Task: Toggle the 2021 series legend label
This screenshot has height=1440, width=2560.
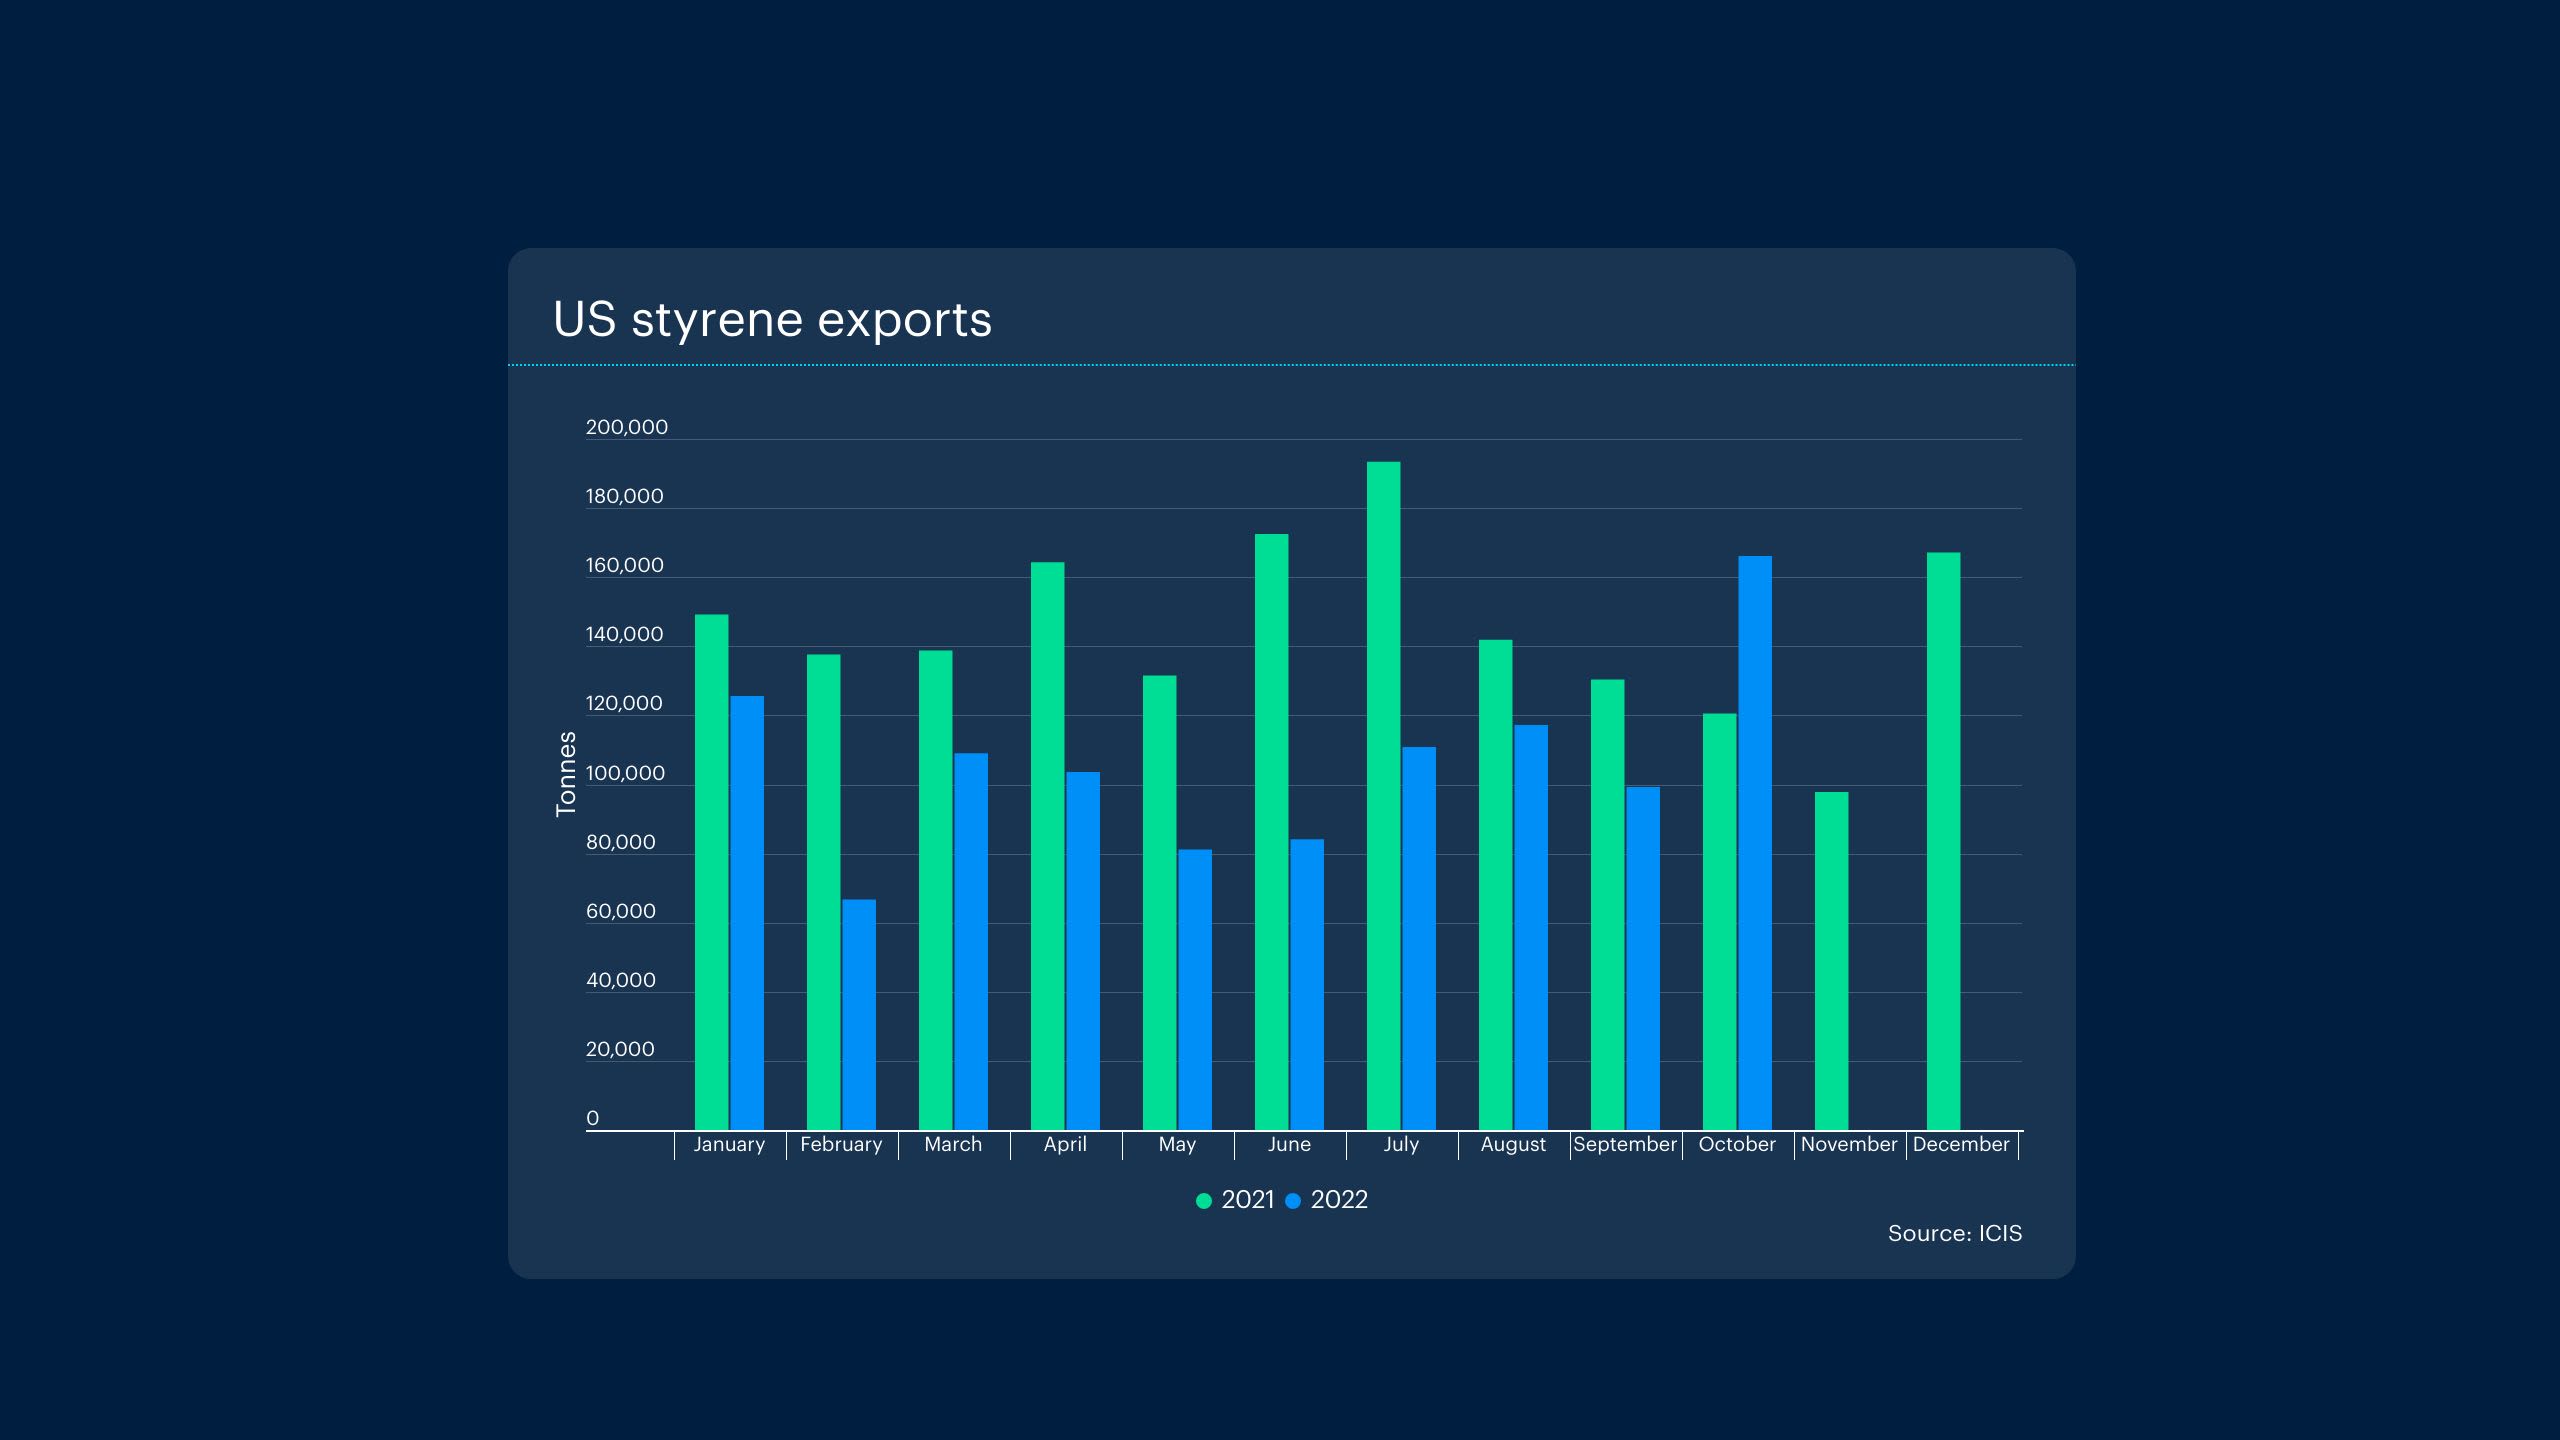Action: point(1248,1200)
